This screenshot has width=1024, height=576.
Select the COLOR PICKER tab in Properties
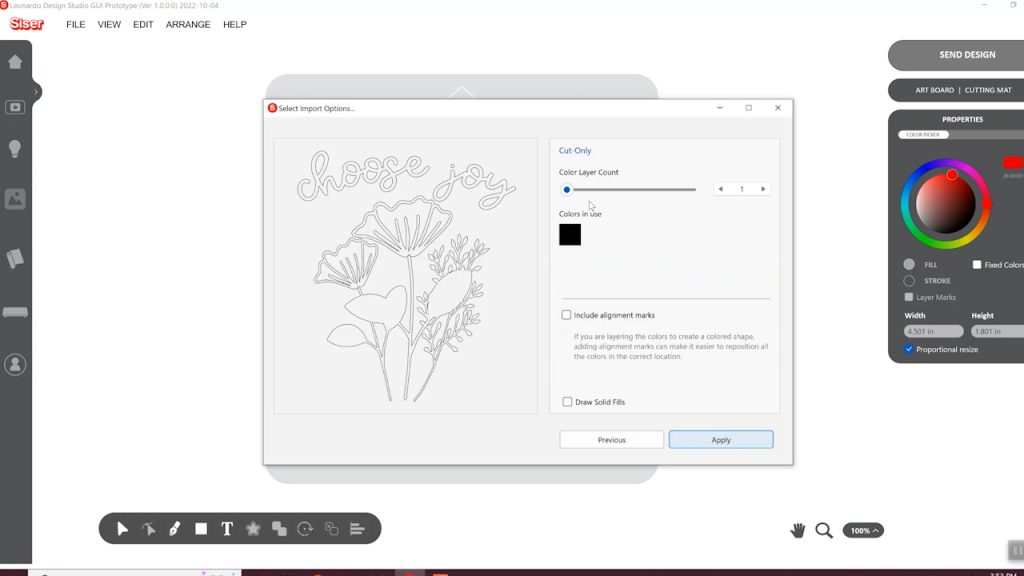[923, 135]
